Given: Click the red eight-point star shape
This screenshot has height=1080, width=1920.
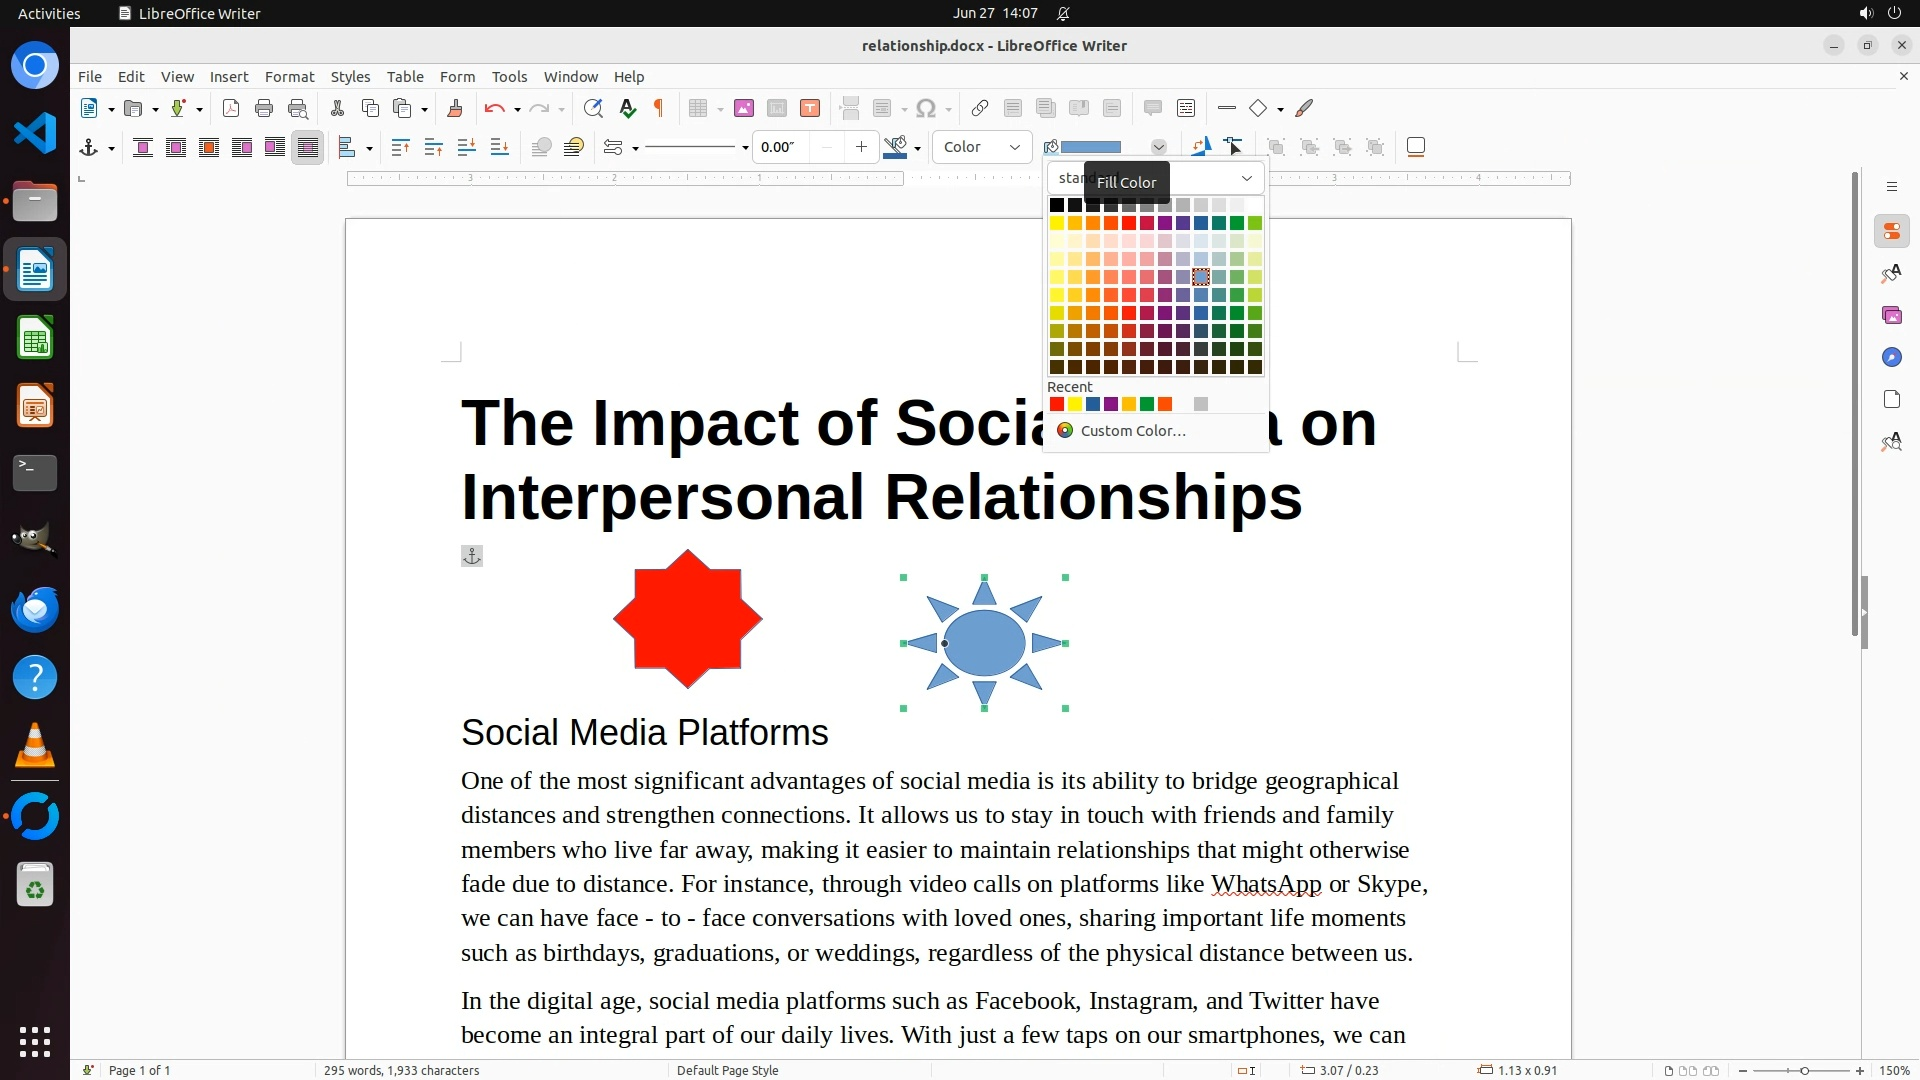Looking at the screenshot, I should click(688, 619).
